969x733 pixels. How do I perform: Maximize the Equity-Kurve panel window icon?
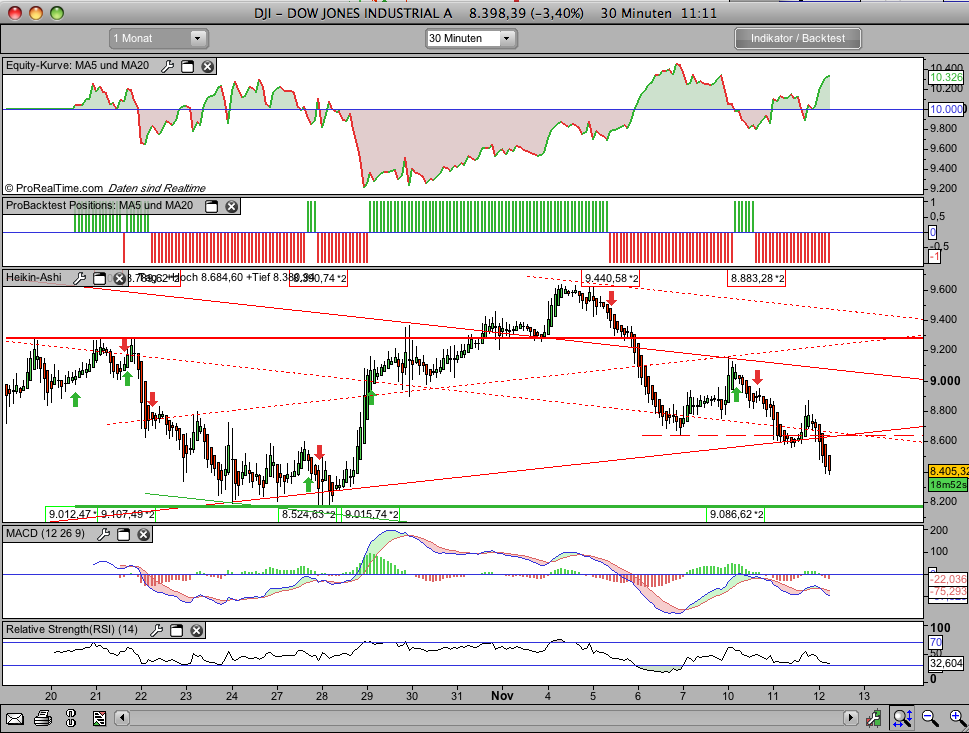(188, 66)
